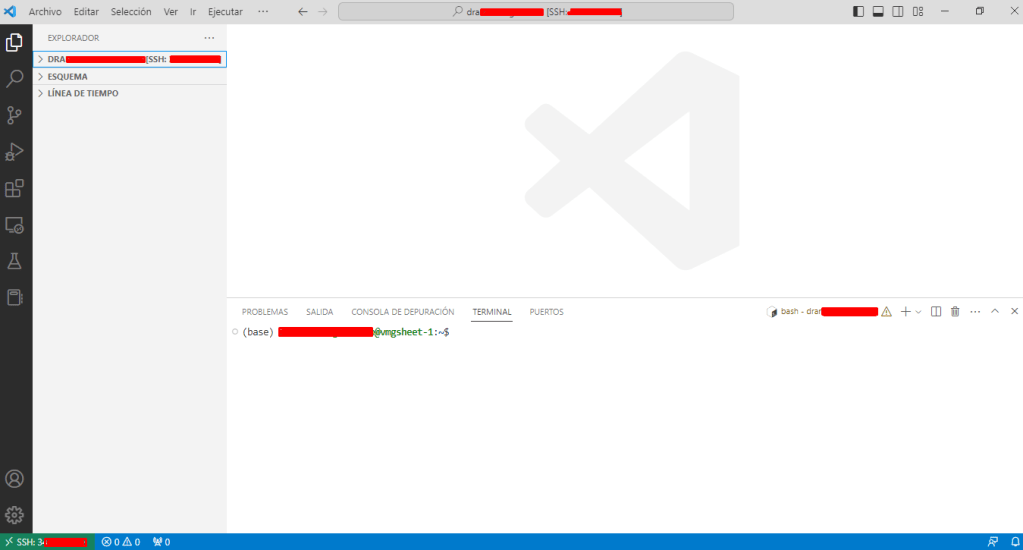Expand the ESQUEMA section
Viewport: 1023px width, 550px height.
click(x=67, y=77)
